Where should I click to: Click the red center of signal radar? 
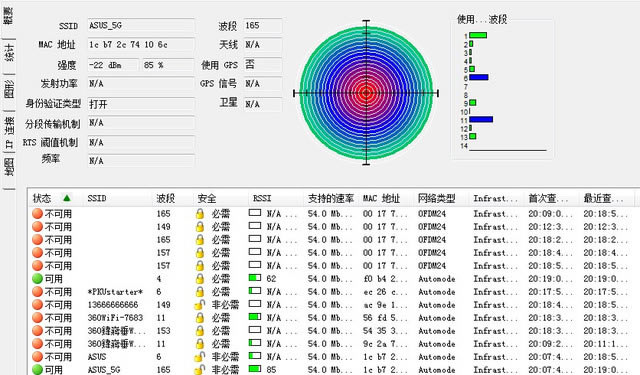[x=366, y=93]
